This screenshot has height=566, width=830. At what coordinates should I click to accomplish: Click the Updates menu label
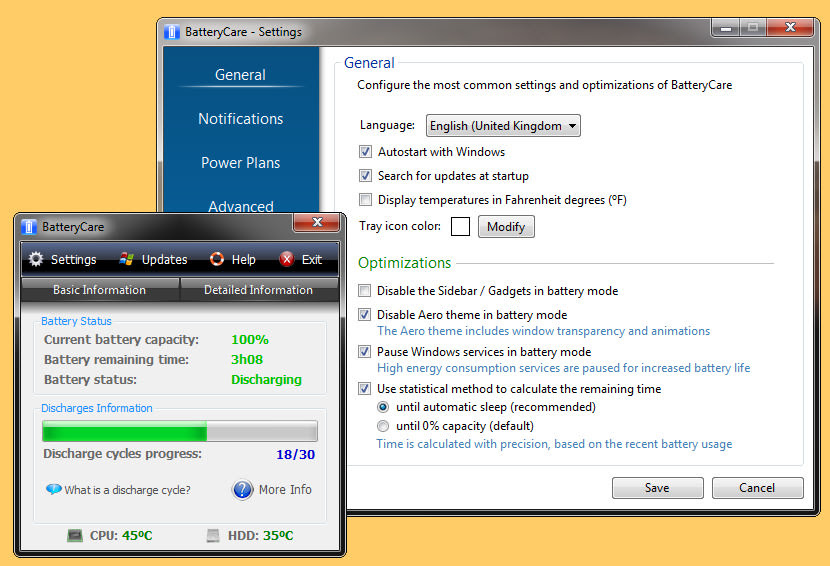[x=165, y=259]
